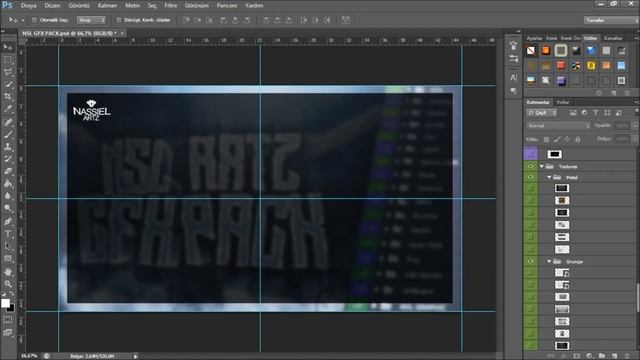Image resolution: width=640 pixels, height=360 pixels.
Task: Open the Pencere menu
Action: (x=227, y=6)
